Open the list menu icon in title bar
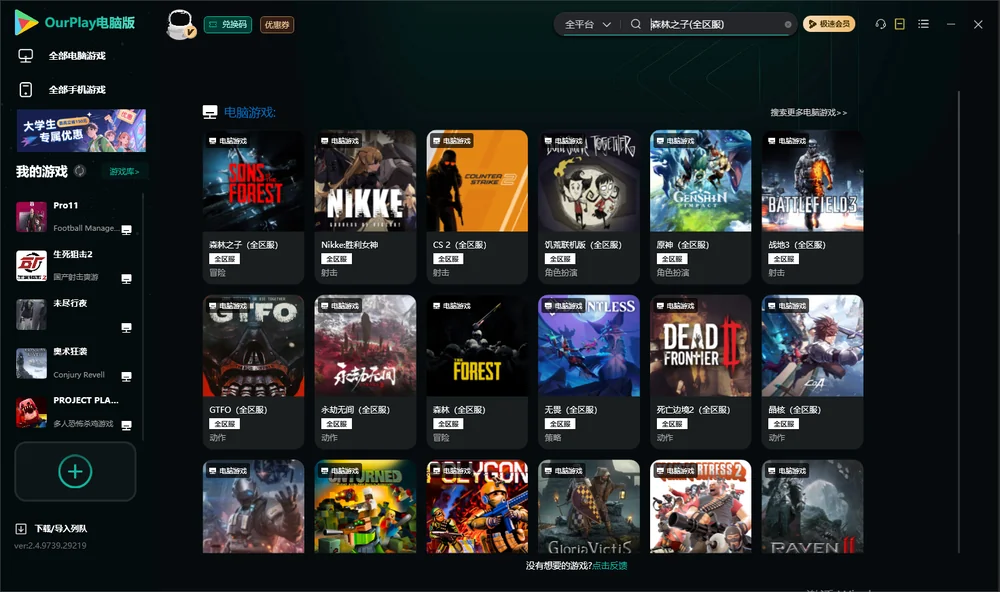Viewport: 1000px width, 592px height. coord(923,24)
